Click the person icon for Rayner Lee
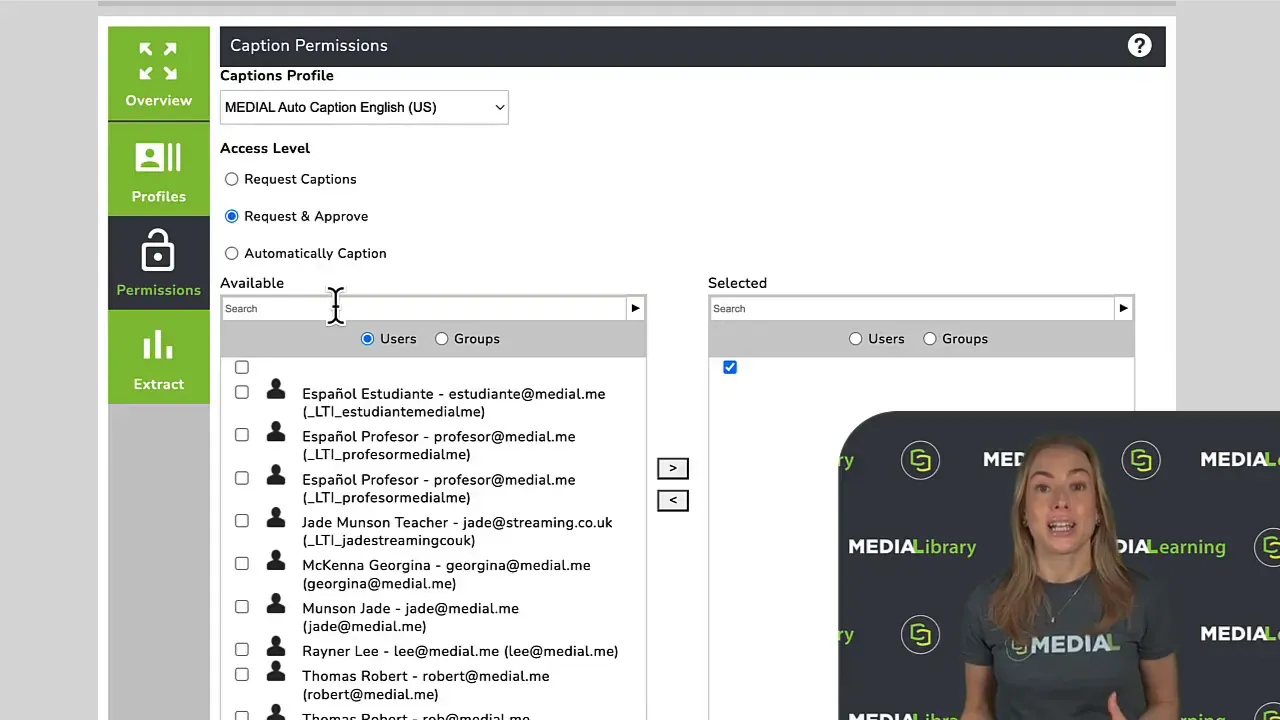Screen dimensions: 1280x720 pos(276,647)
